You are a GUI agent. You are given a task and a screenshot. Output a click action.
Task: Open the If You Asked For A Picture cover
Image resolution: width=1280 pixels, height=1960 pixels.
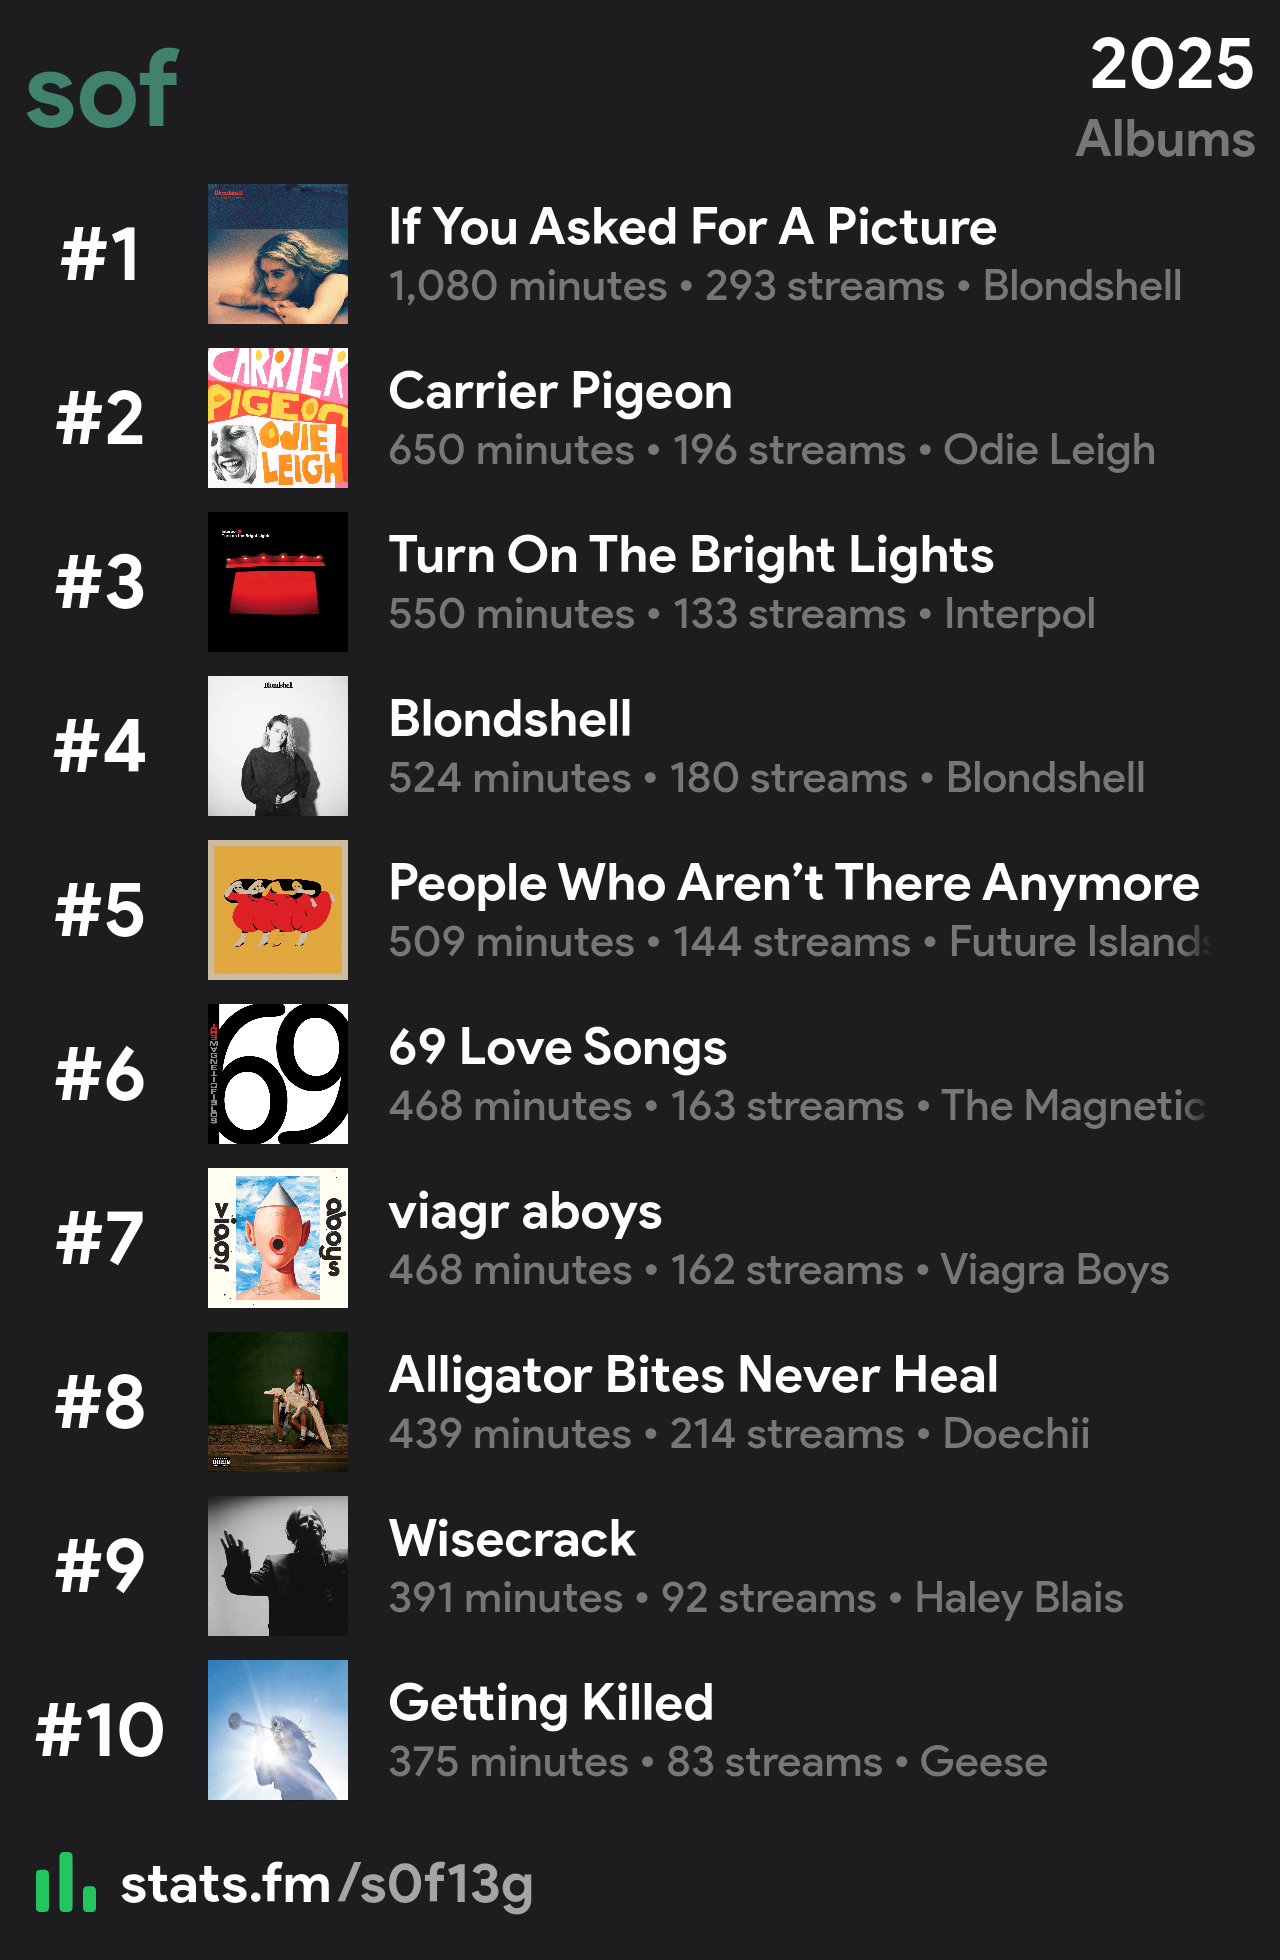tap(278, 254)
